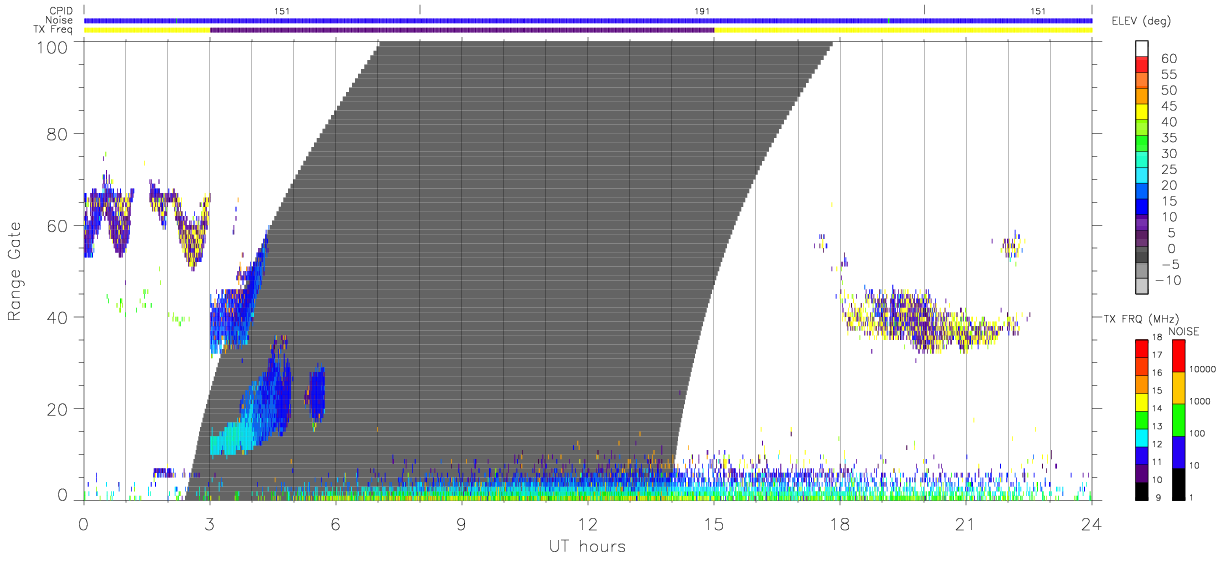Click the 24 tick on UT hours axis

(x=1092, y=523)
